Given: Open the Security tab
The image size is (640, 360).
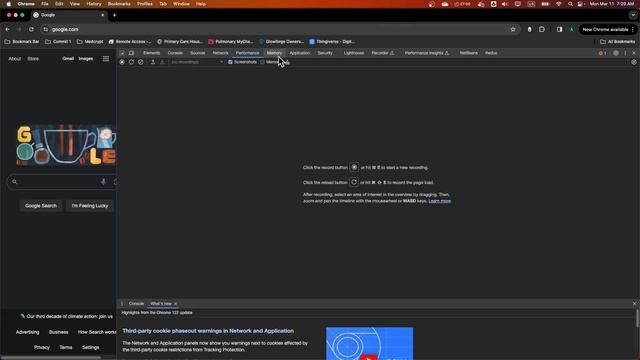Looking at the screenshot, I should [x=325, y=53].
